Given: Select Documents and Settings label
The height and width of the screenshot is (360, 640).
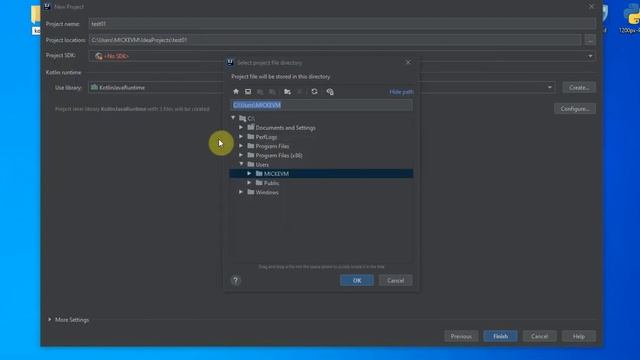Looking at the screenshot, I should coord(285,128).
